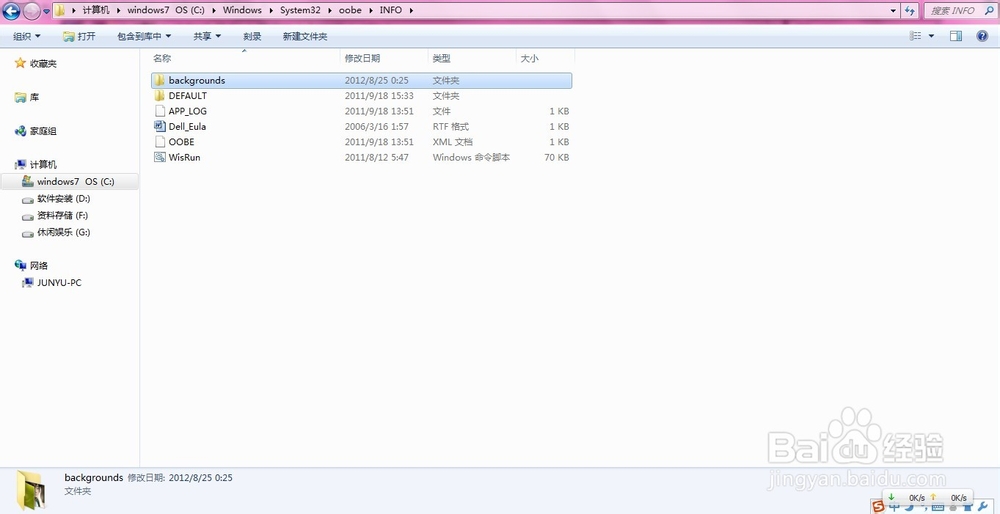
Task: Refresh the folder with the refresh icon
Action: 909,11
